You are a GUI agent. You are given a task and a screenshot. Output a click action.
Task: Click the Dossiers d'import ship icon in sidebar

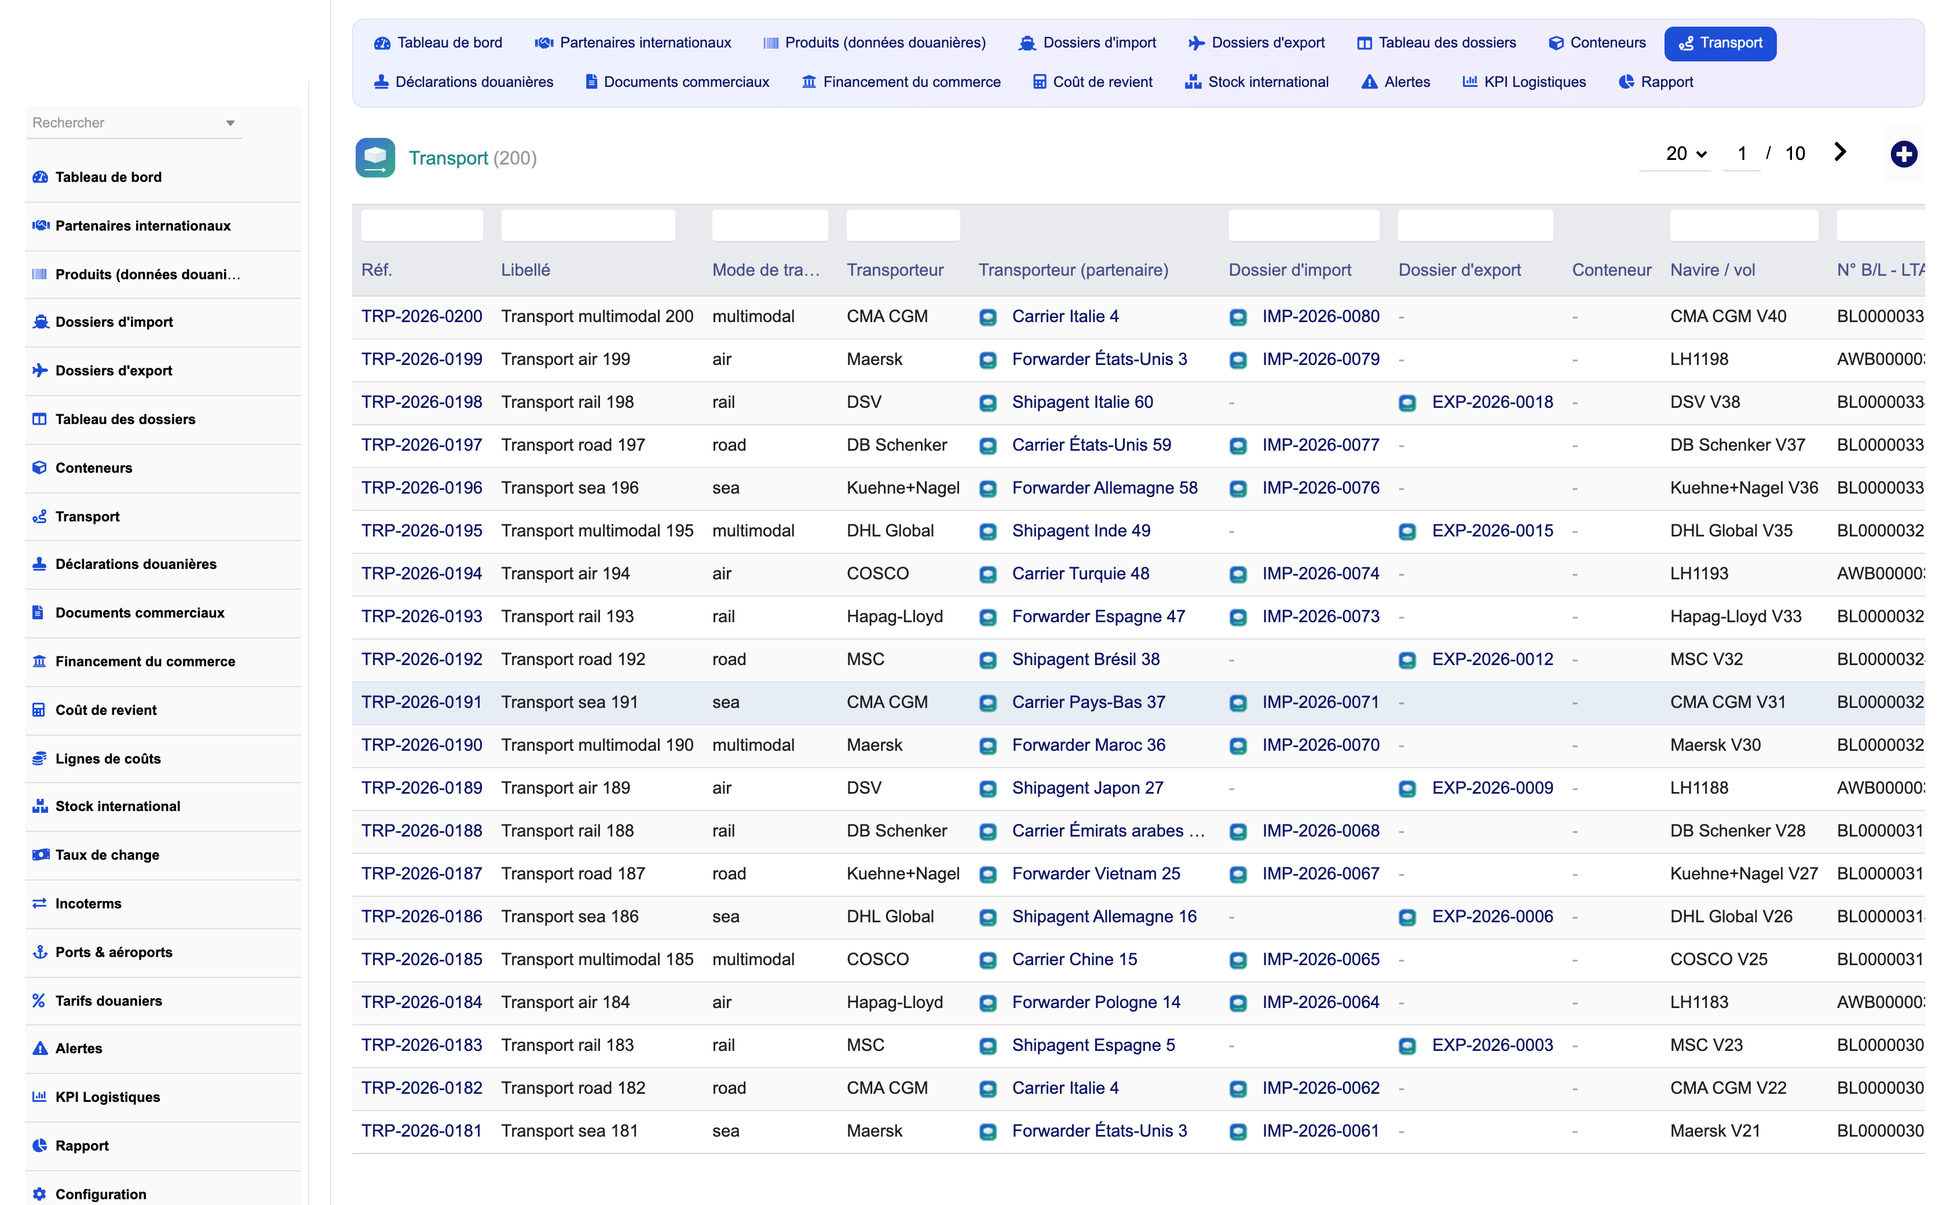point(40,322)
